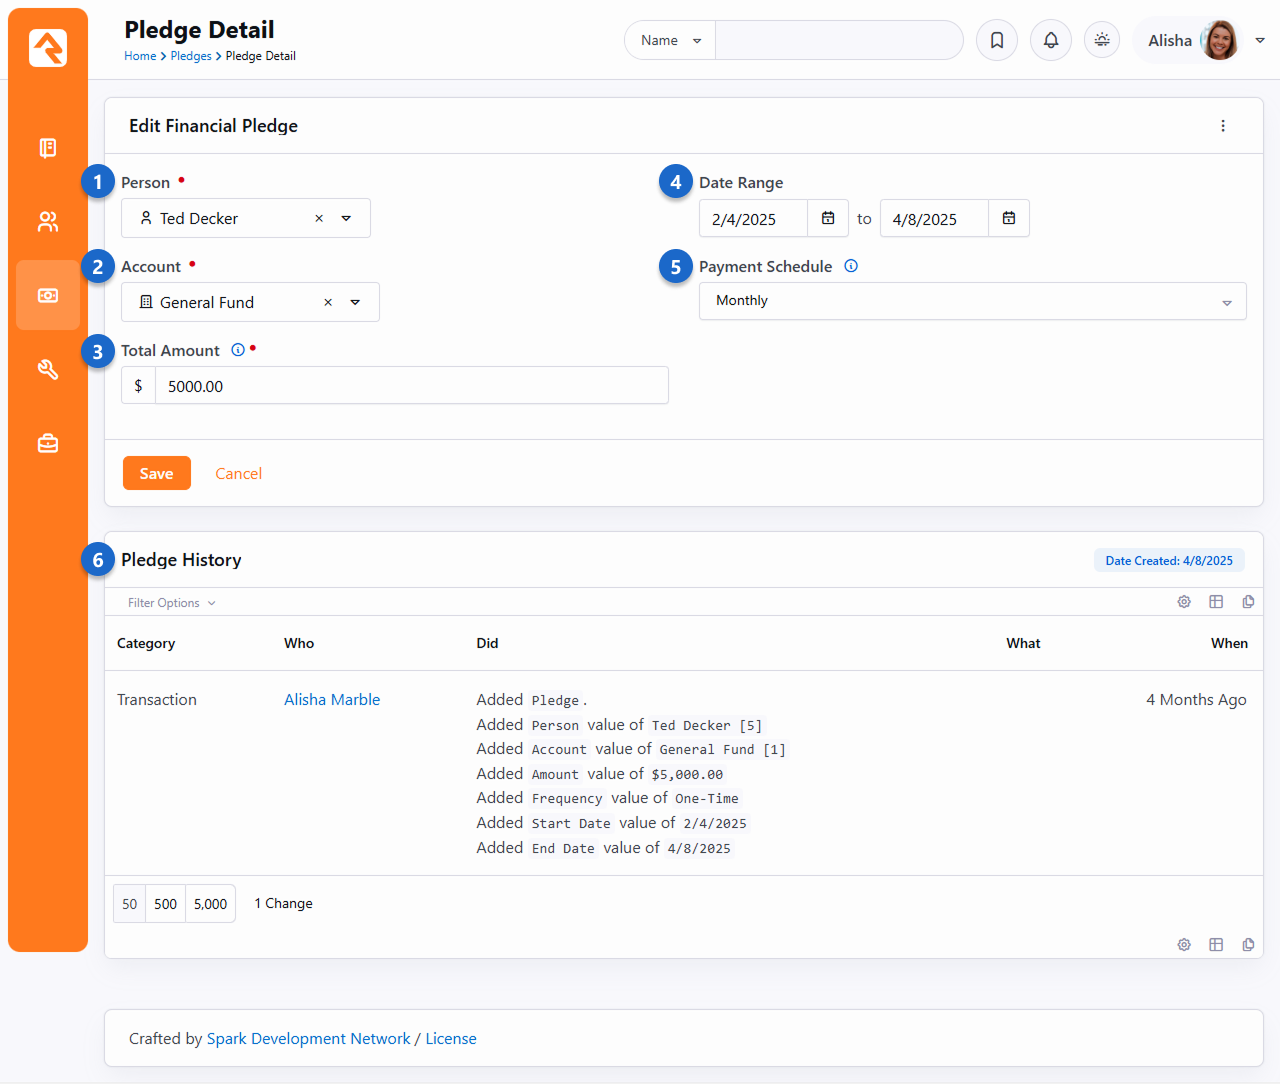Toggle the light/dark theme icon
Viewport: 1280px width, 1084px height.
point(1102,41)
